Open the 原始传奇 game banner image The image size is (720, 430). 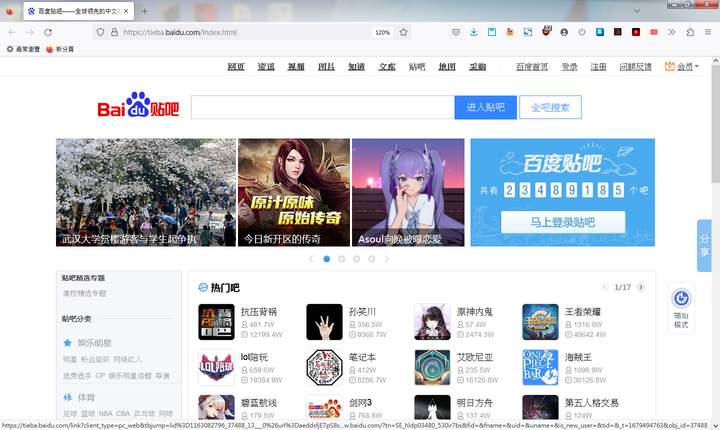(294, 192)
